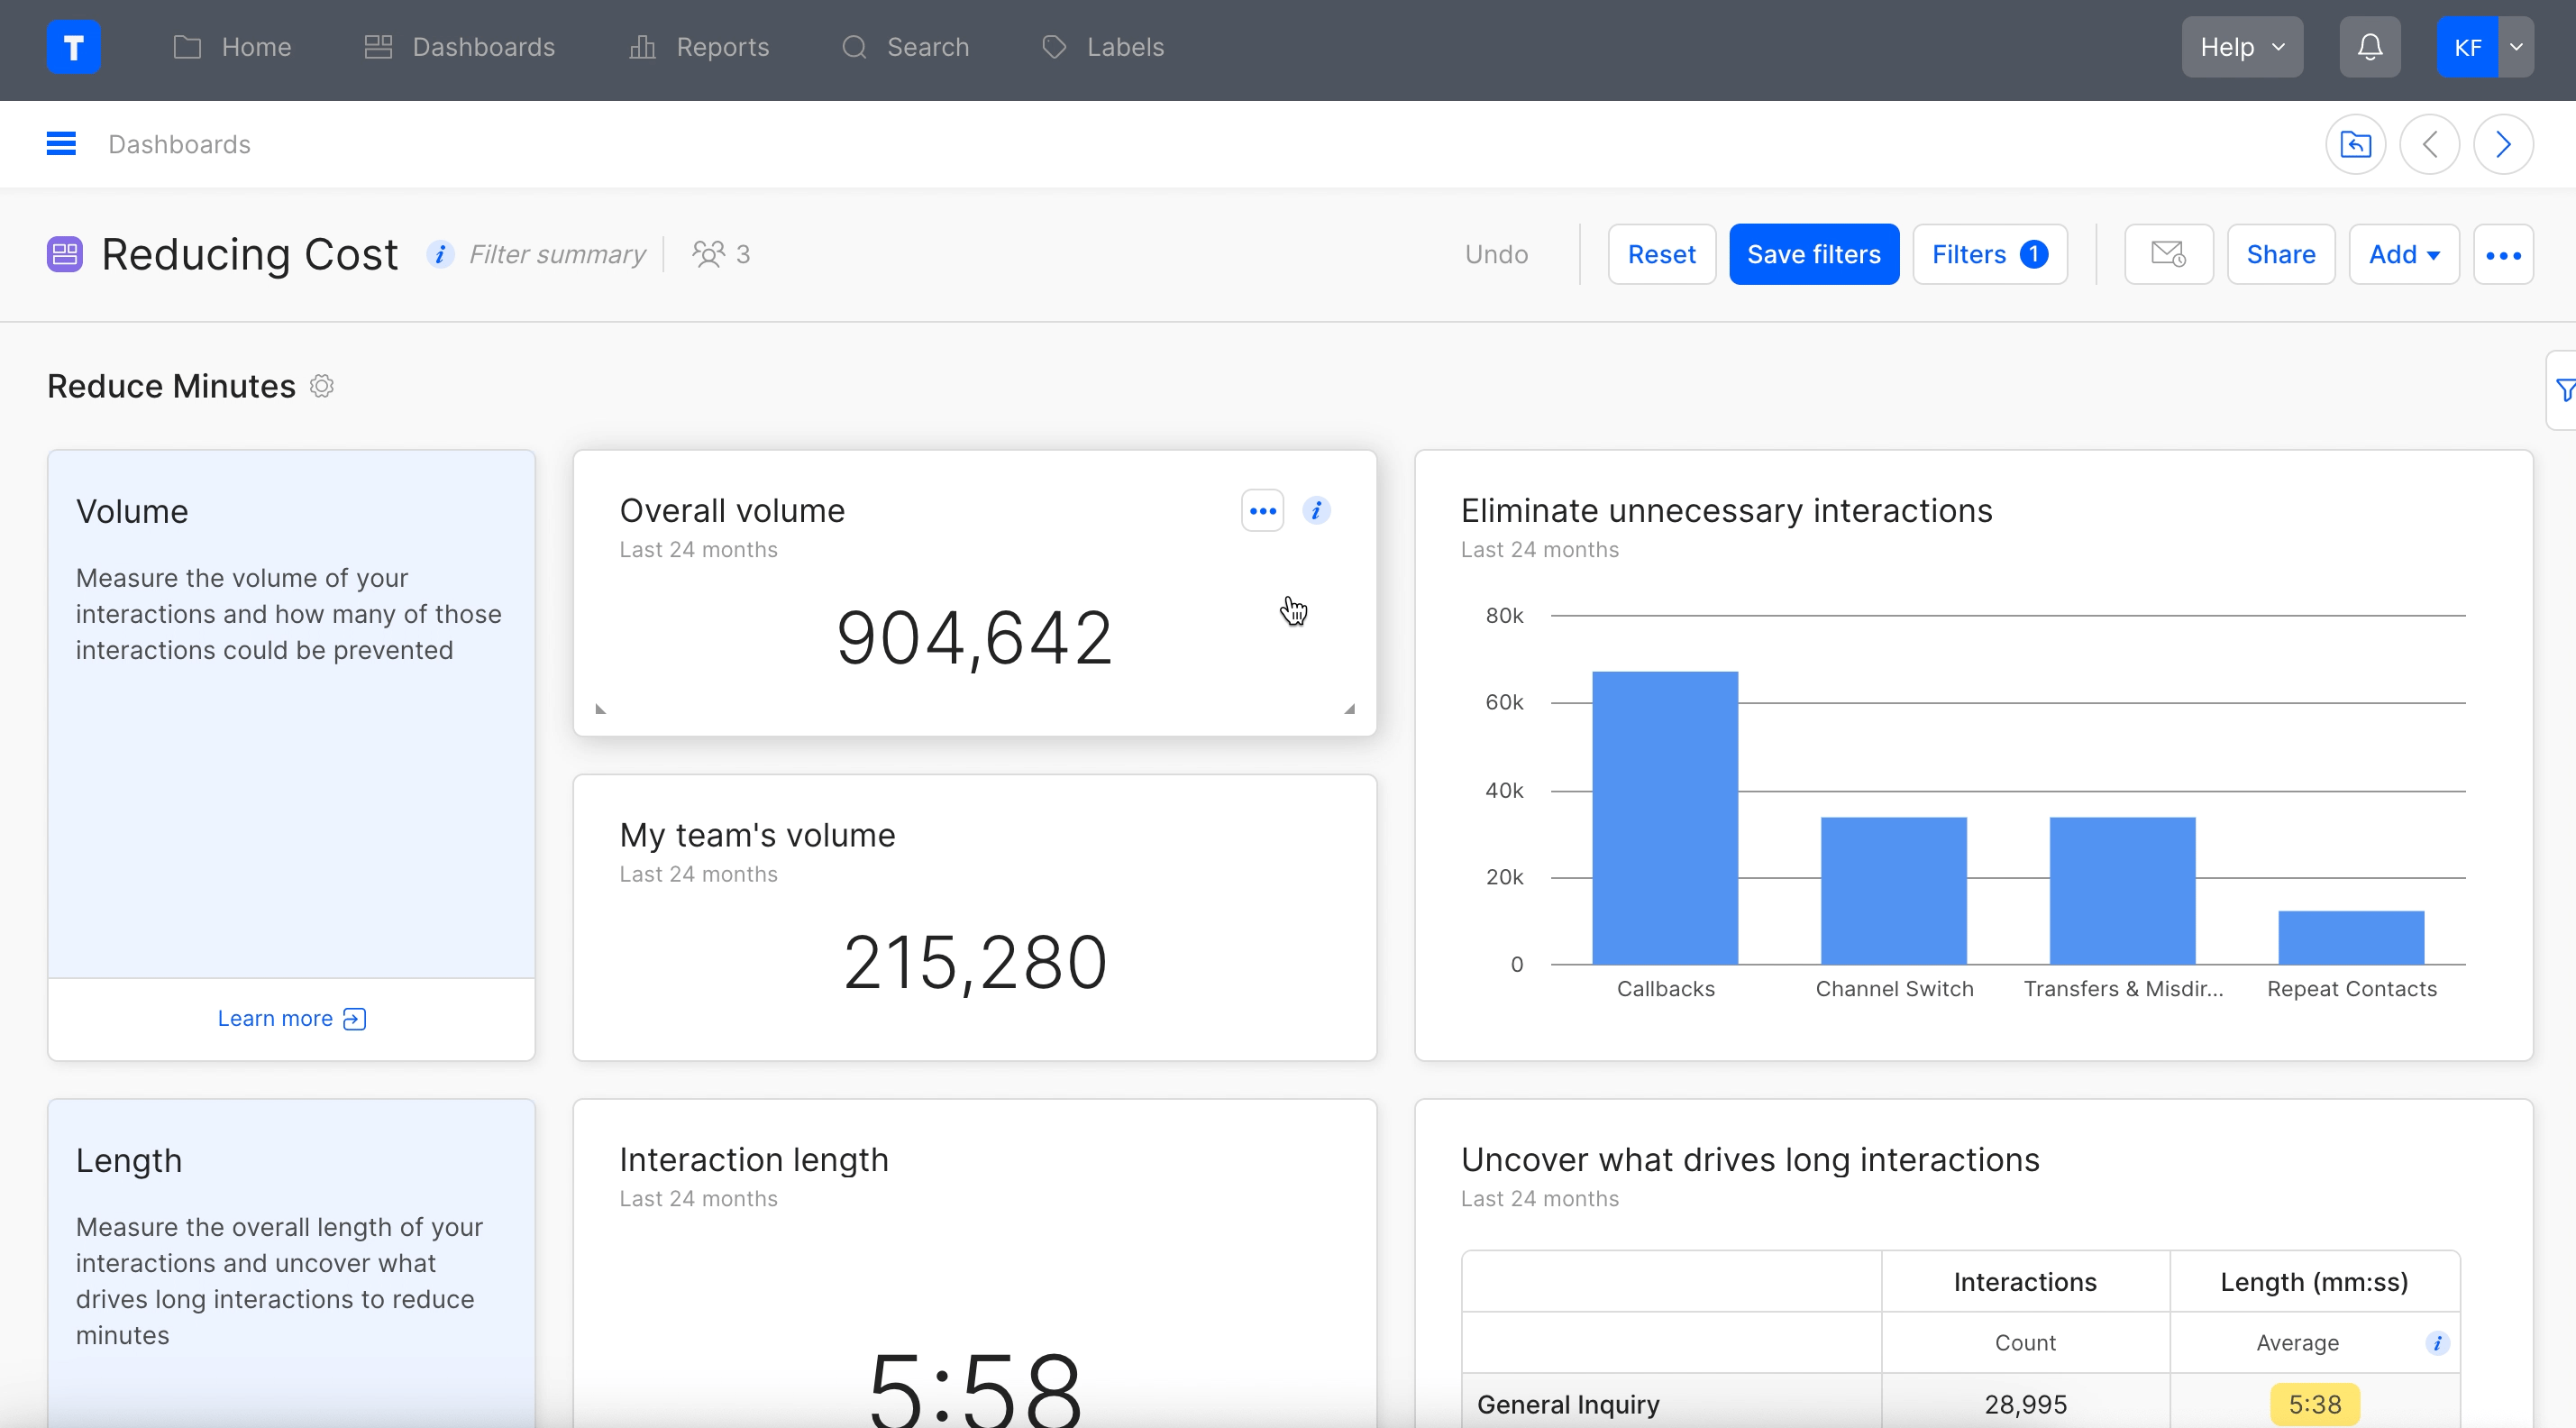This screenshot has height=1428, width=2576.
Task: Click the scheduled email envelope icon
Action: [2168, 254]
